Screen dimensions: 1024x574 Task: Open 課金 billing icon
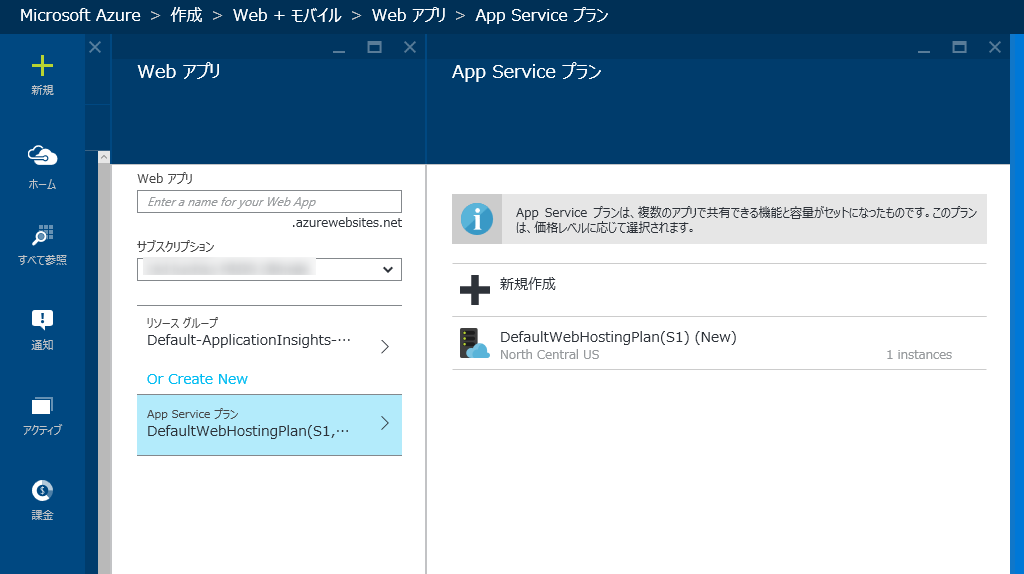42,490
